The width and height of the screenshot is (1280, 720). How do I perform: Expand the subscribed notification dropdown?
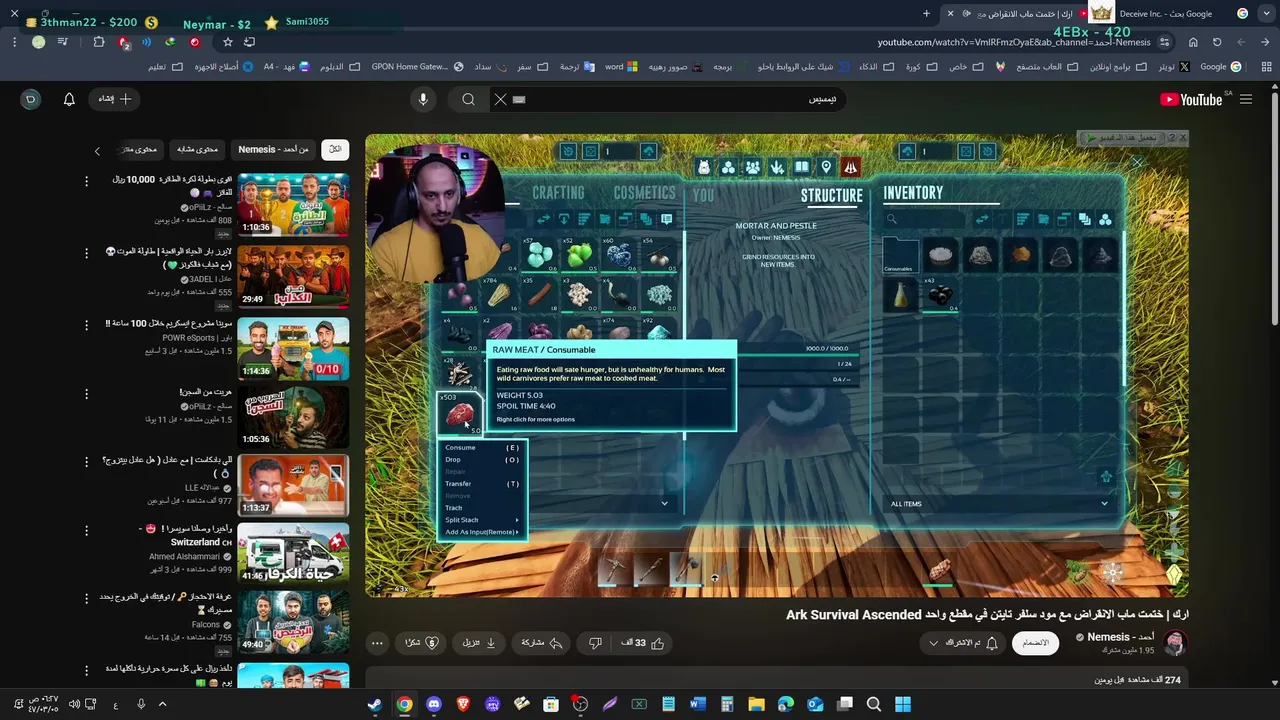pos(962,643)
